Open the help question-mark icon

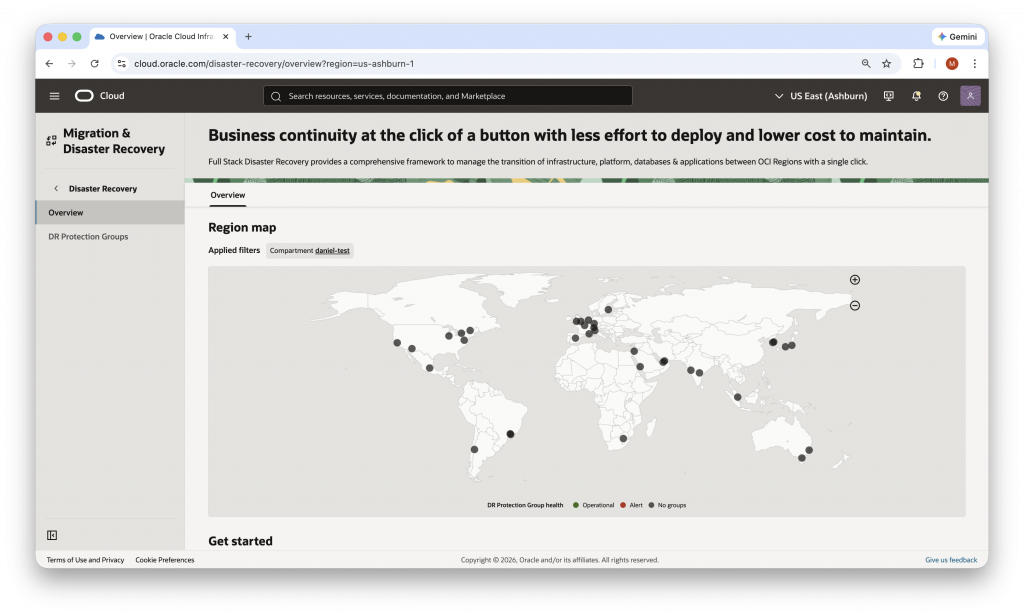943,96
